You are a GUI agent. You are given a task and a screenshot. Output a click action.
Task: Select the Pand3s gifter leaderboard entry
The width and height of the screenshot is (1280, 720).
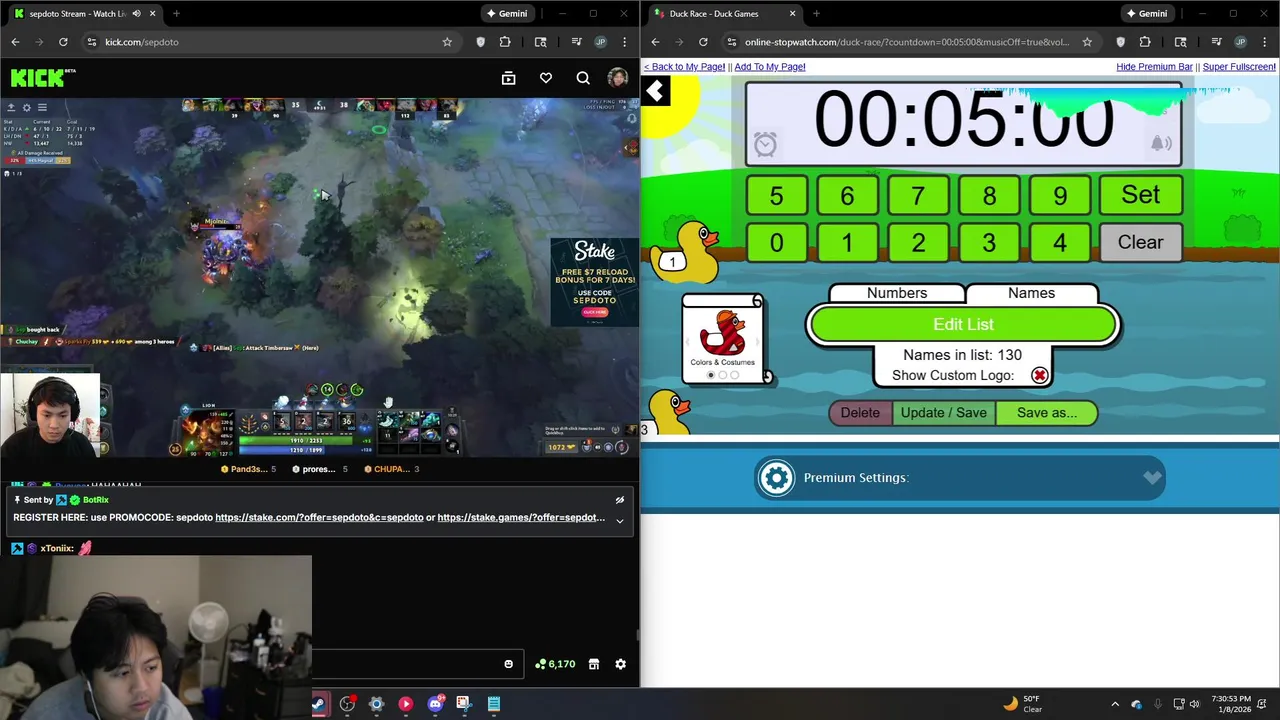(249, 469)
